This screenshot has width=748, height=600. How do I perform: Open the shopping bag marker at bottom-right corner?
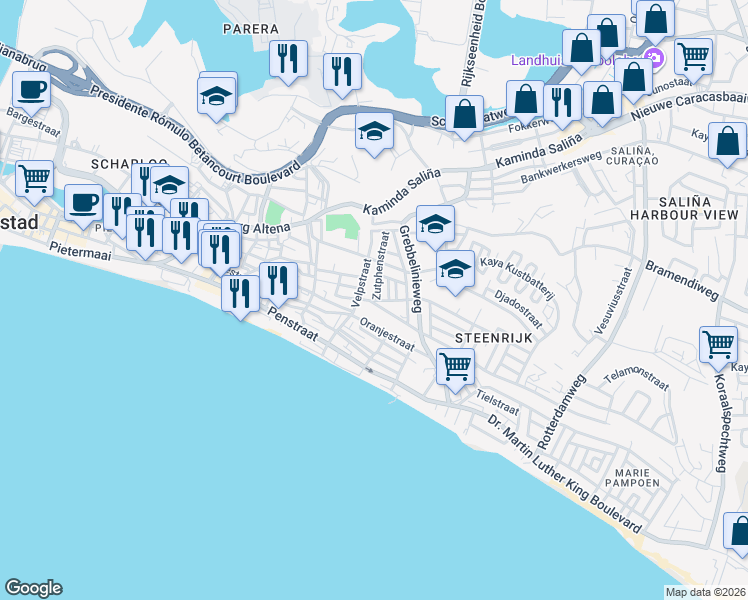[740, 533]
